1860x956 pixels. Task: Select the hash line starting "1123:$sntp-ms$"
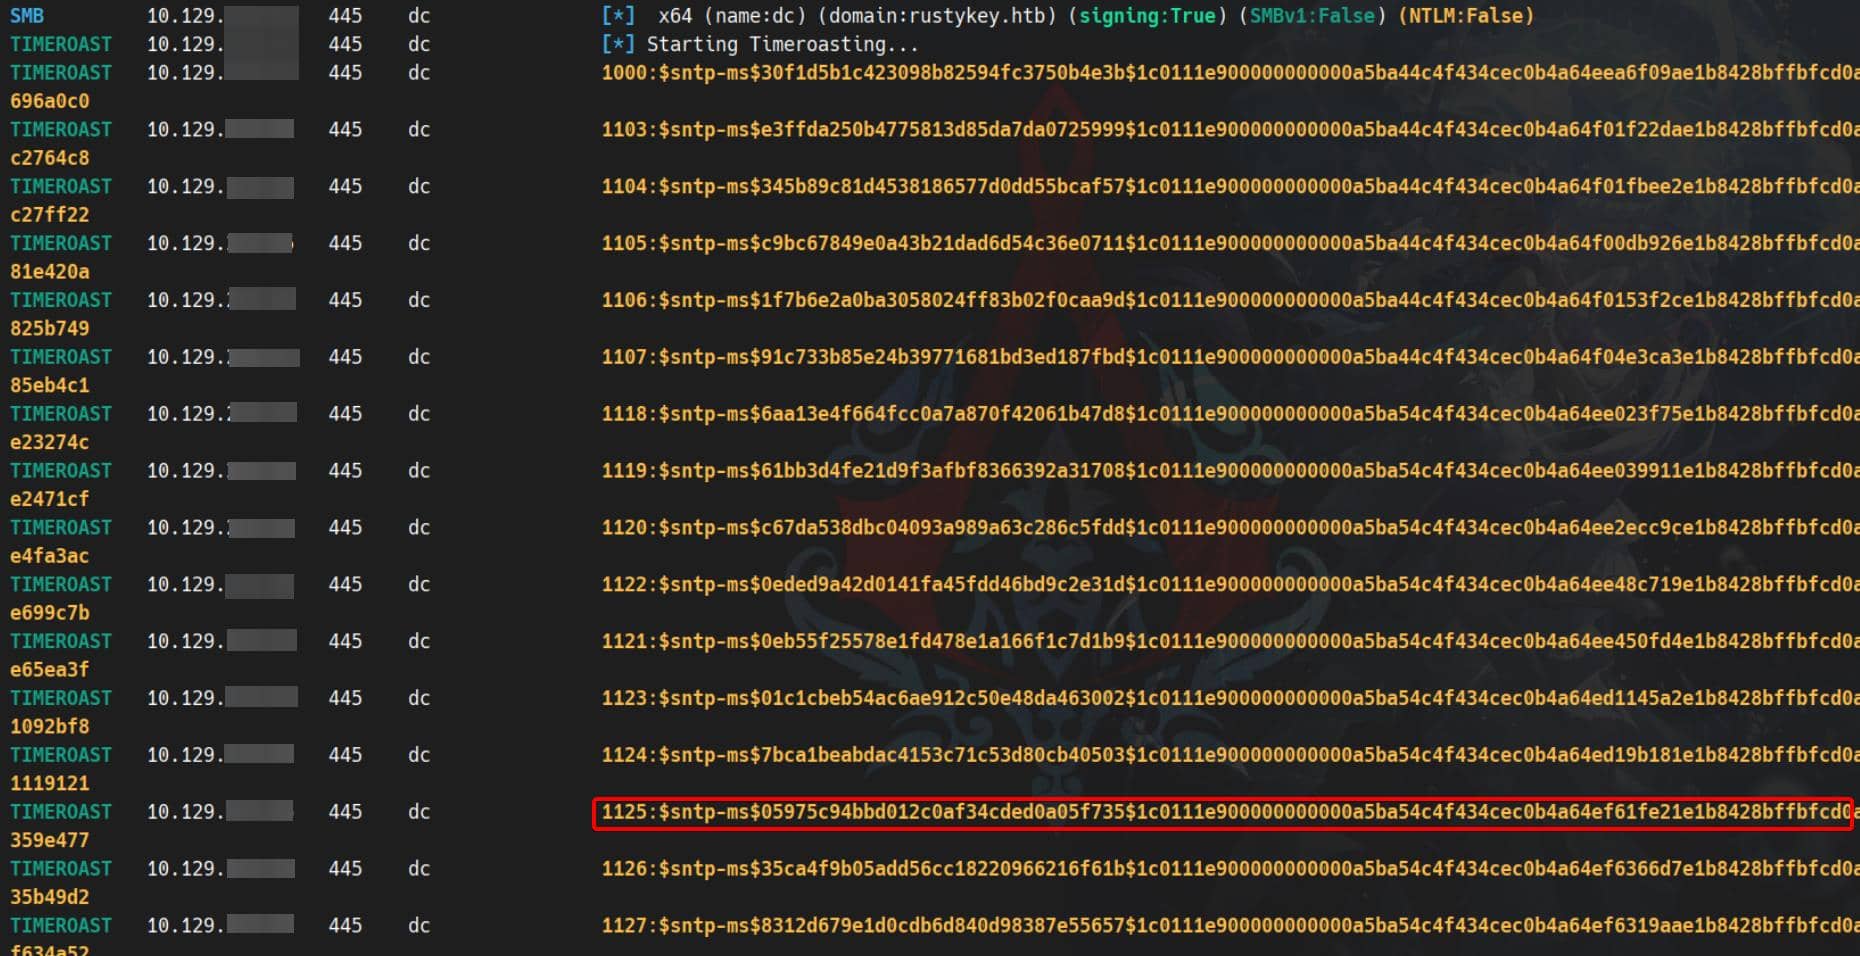(x=1230, y=698)
